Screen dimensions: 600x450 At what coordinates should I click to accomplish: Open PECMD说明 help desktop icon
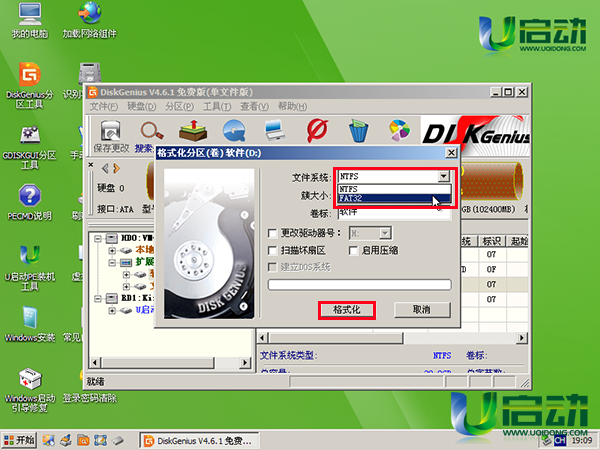pos(29,203)
